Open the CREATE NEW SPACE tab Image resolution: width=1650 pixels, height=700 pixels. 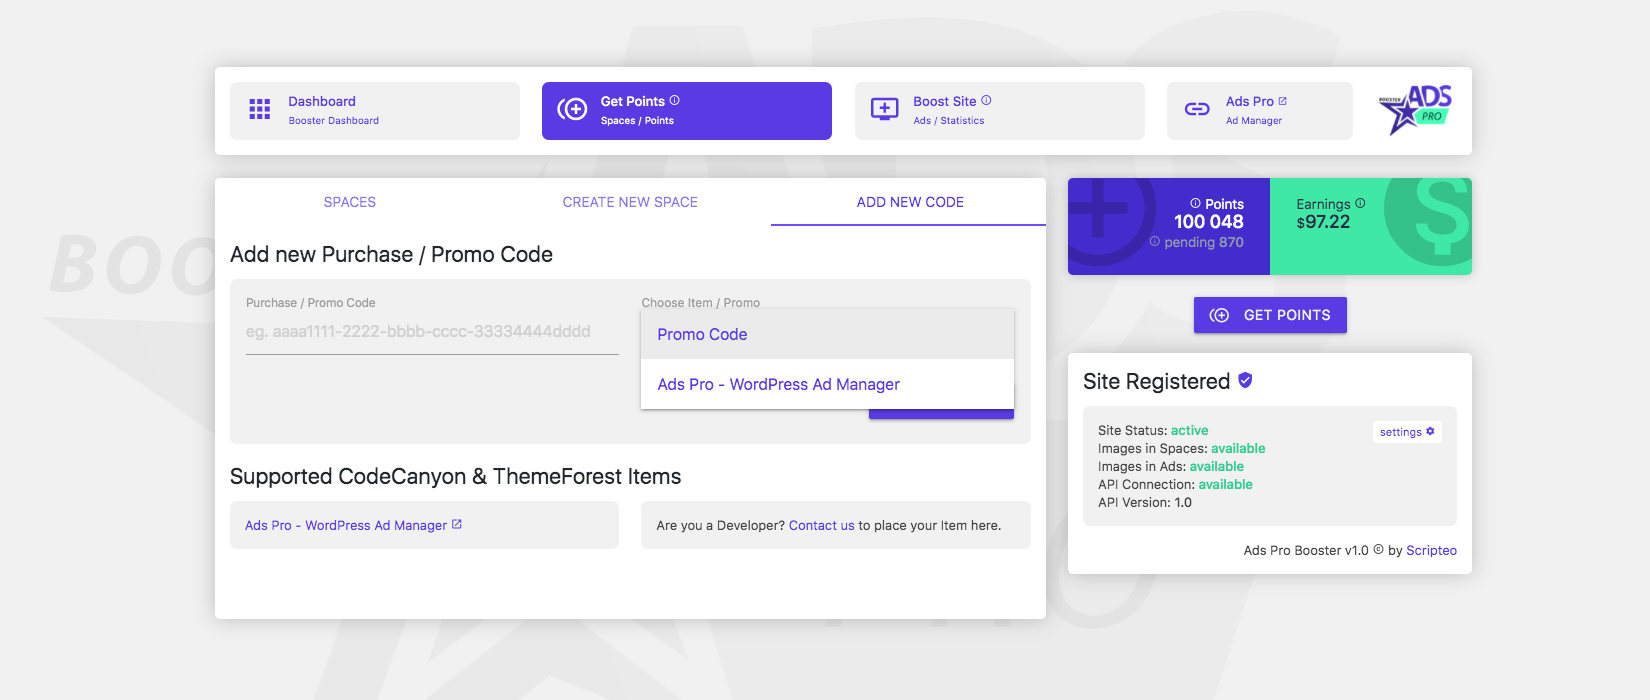click(x=630, y=201)
